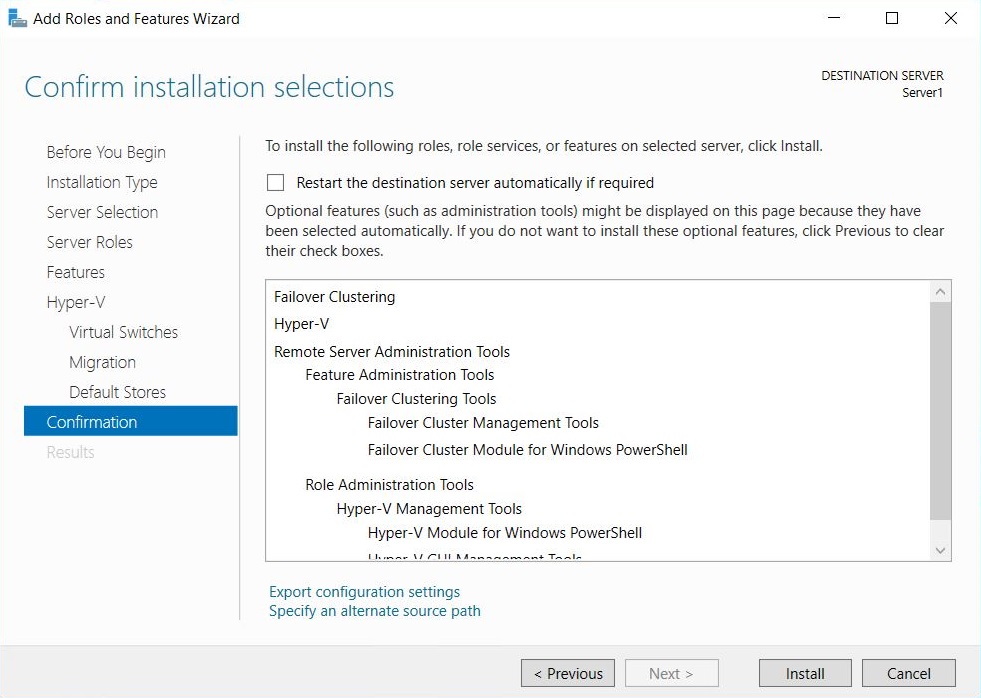This screenshot has height=698, width=981.
Task: Open the Virtual Switches step
Action: 123,332
